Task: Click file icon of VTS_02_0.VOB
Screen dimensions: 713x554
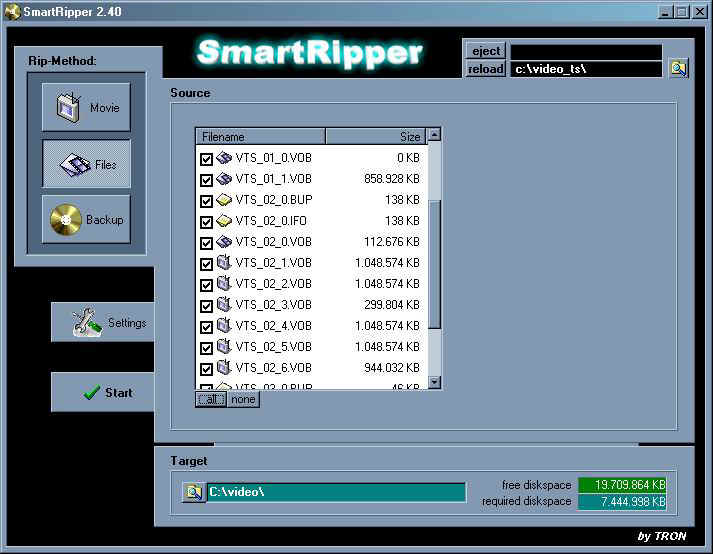Action: point(224,241)
